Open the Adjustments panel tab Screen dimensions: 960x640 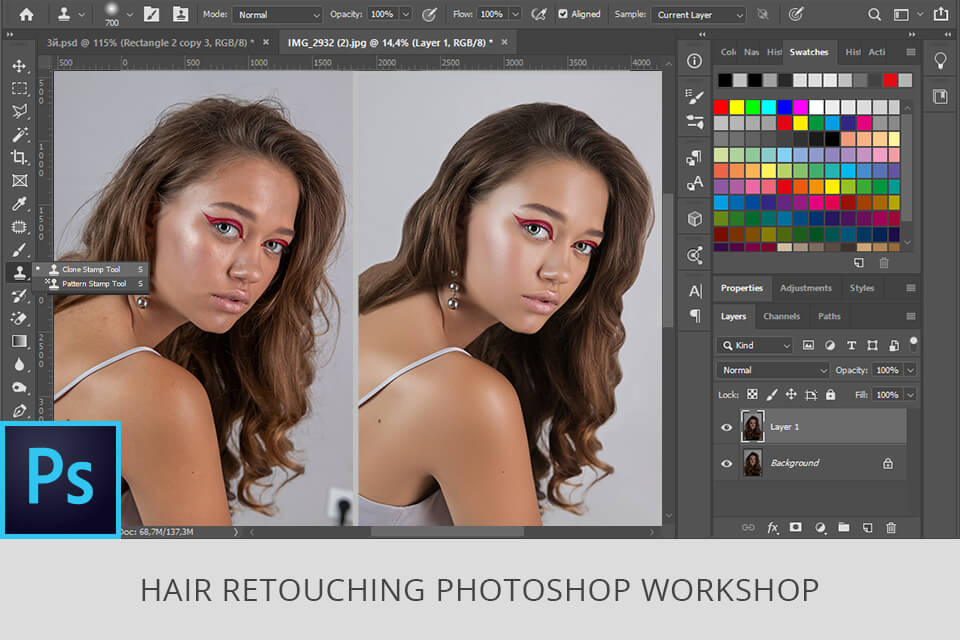click(x=806, y=288)
